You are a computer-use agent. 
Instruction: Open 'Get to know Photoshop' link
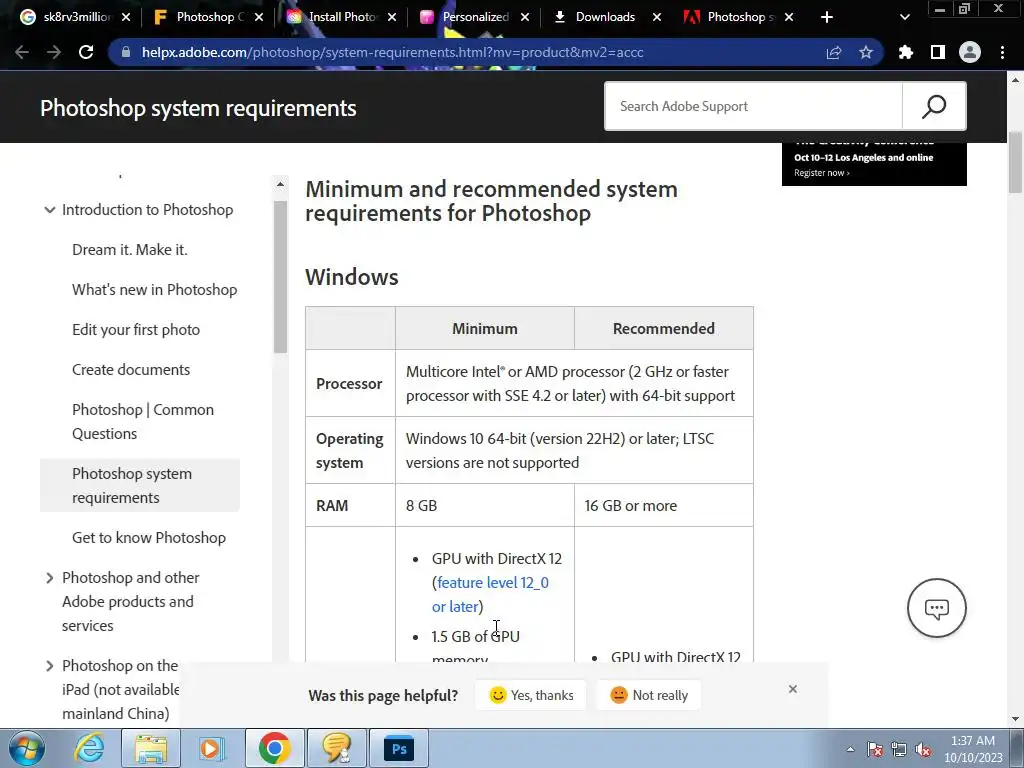click(x=149, y=537)
